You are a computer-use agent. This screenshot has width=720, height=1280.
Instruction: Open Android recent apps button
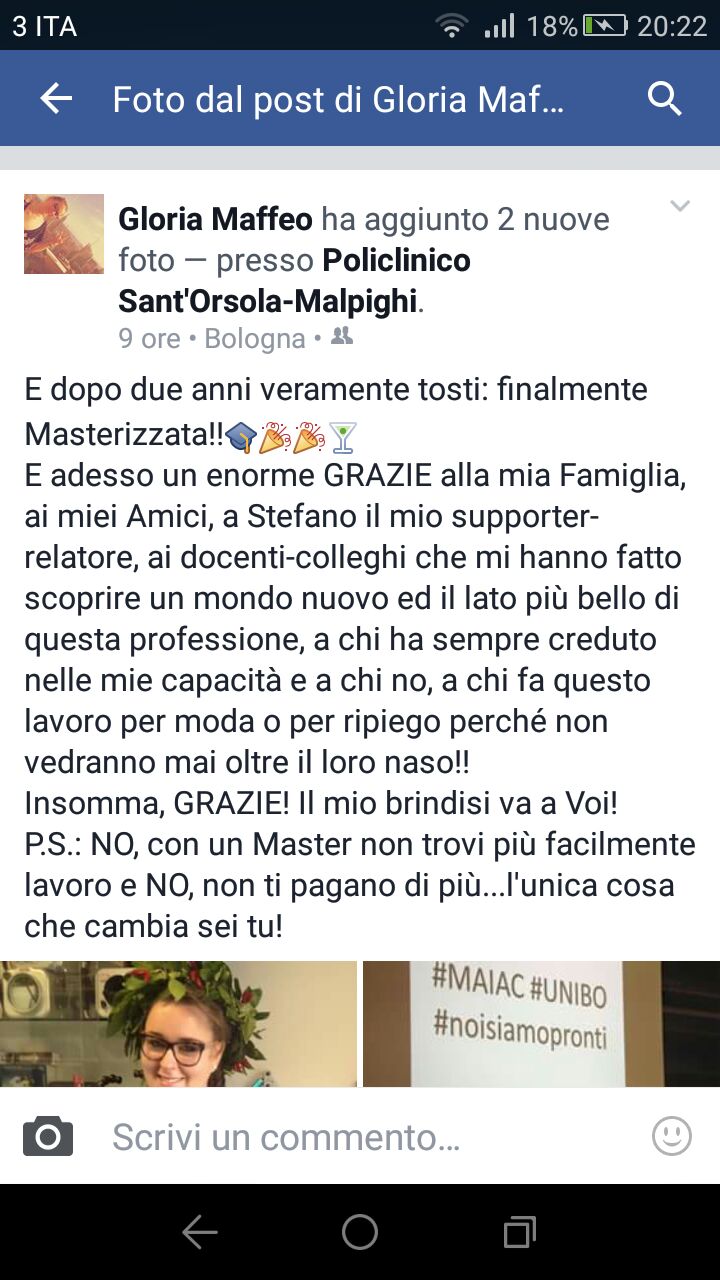519,1233
